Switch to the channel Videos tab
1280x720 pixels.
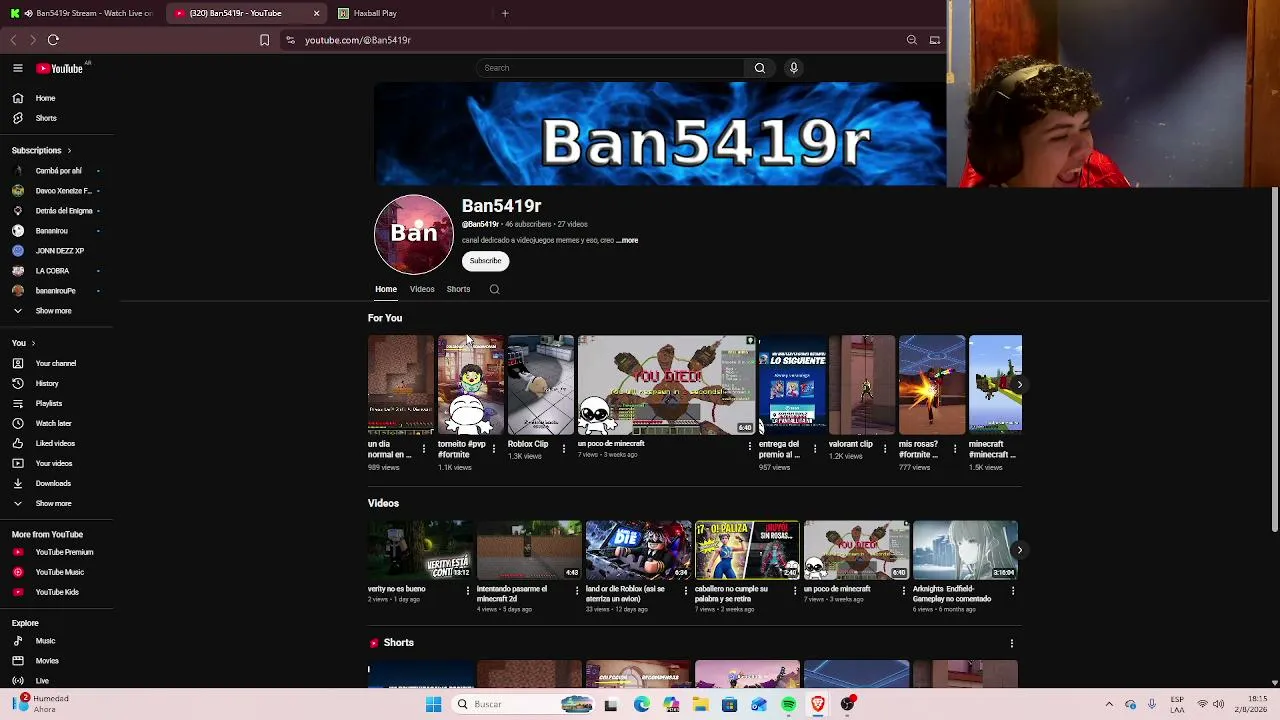(422, 289)
